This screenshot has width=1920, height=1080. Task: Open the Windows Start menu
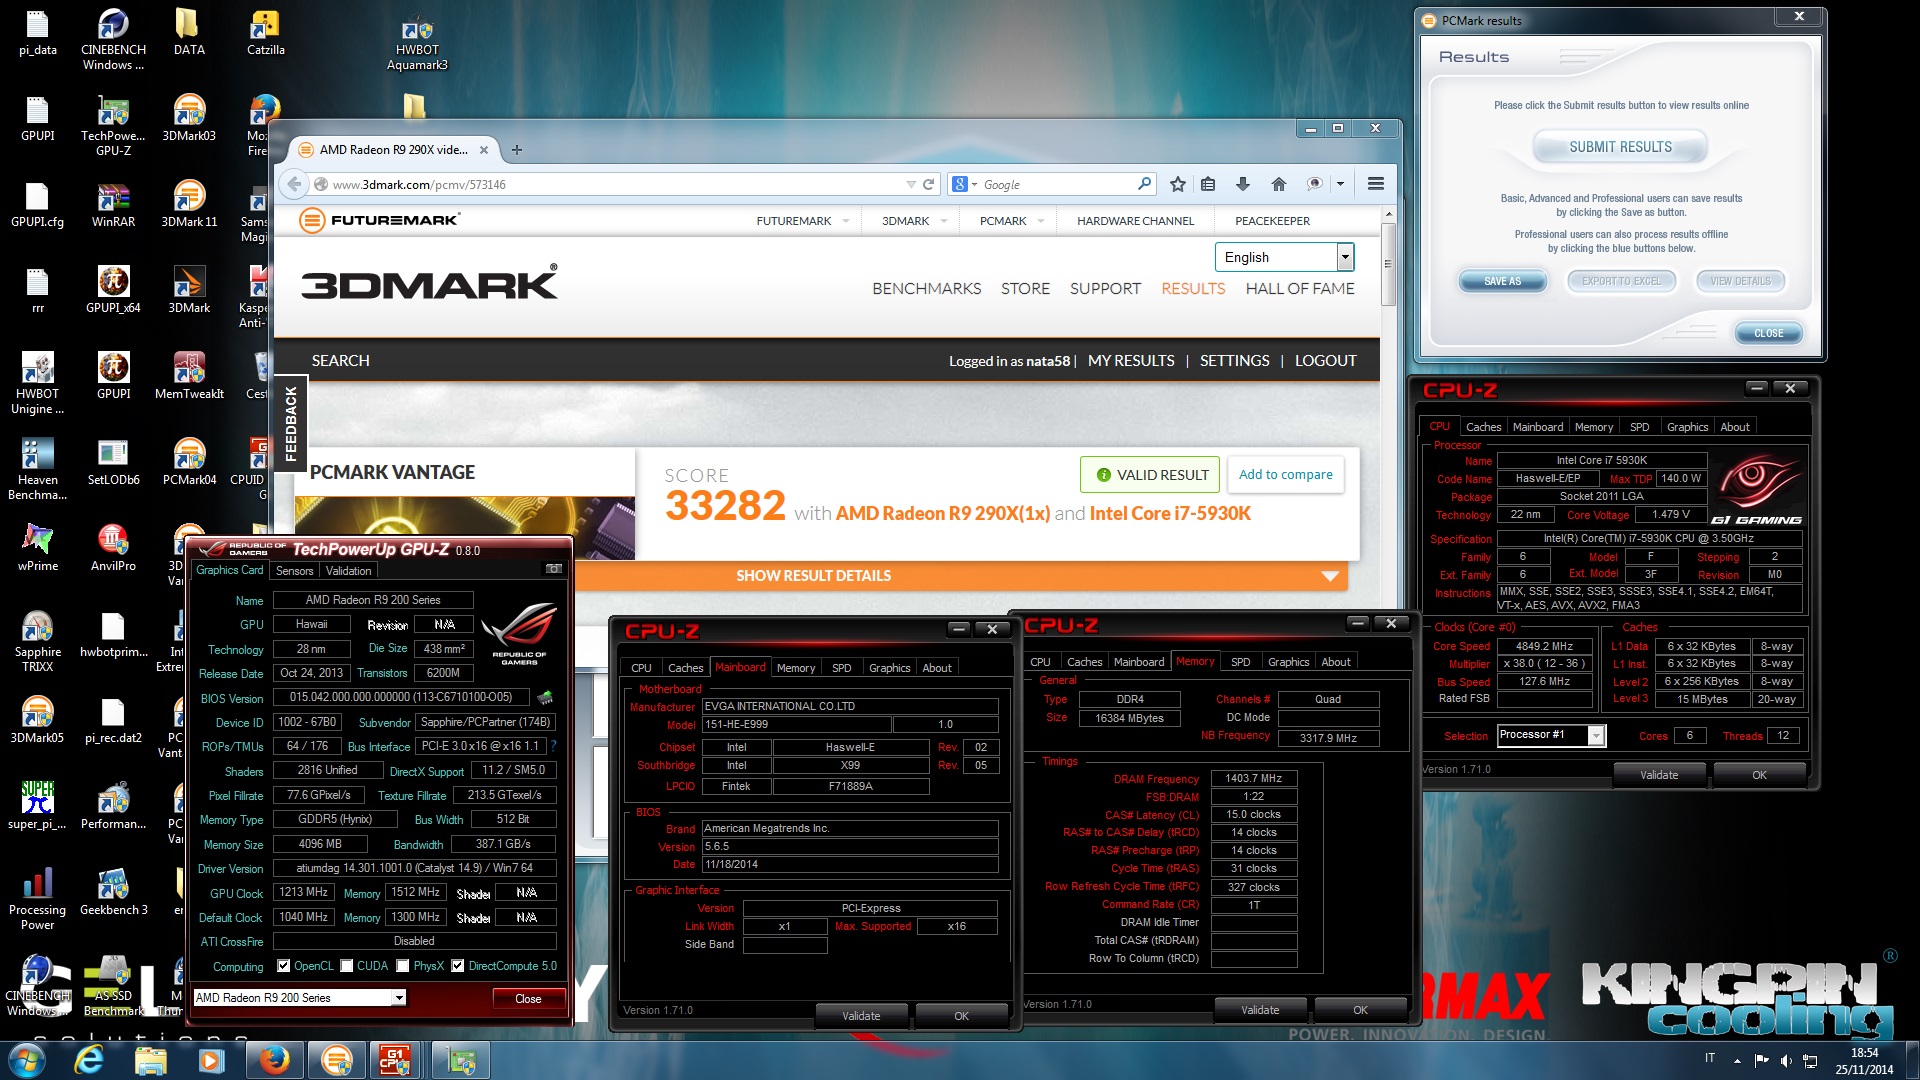[27, 1060]
